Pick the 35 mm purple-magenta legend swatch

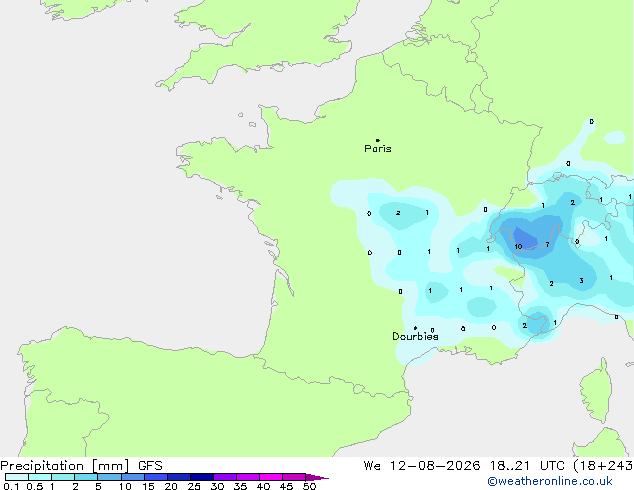[x=248, y=477]
